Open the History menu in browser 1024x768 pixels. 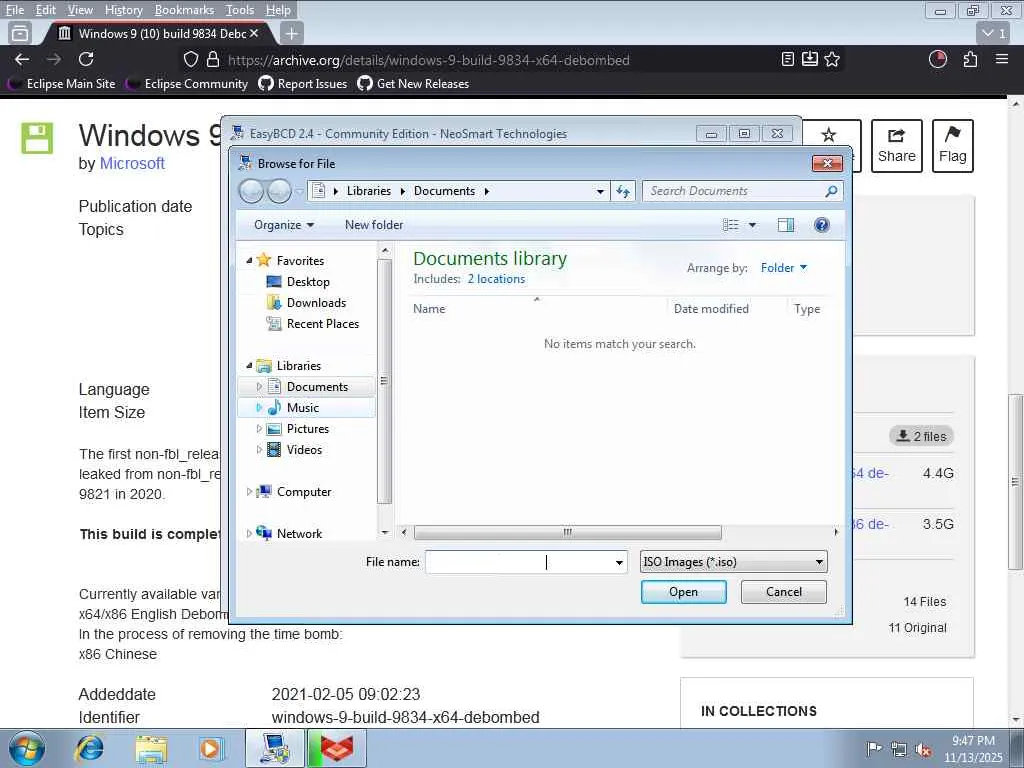123,10
